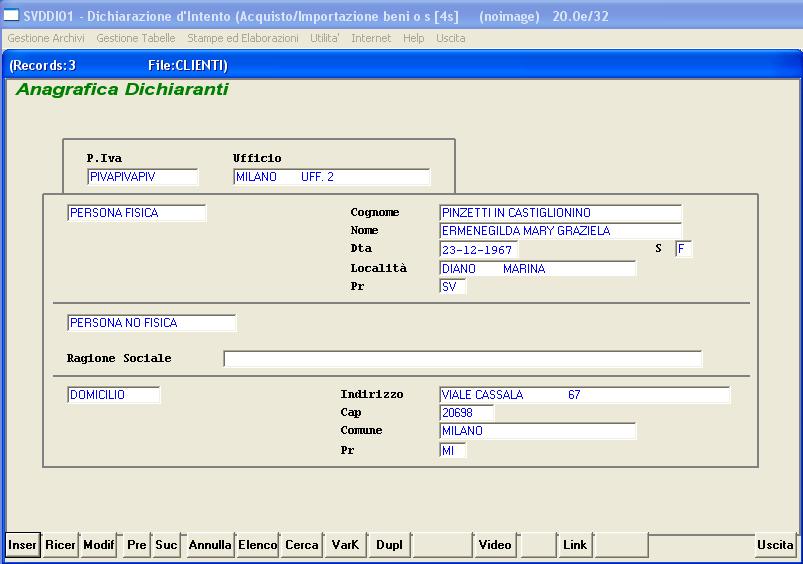Click the Comune label
Image resolution: width=803 pixels, height=564 pixels.
click(362, 430)
